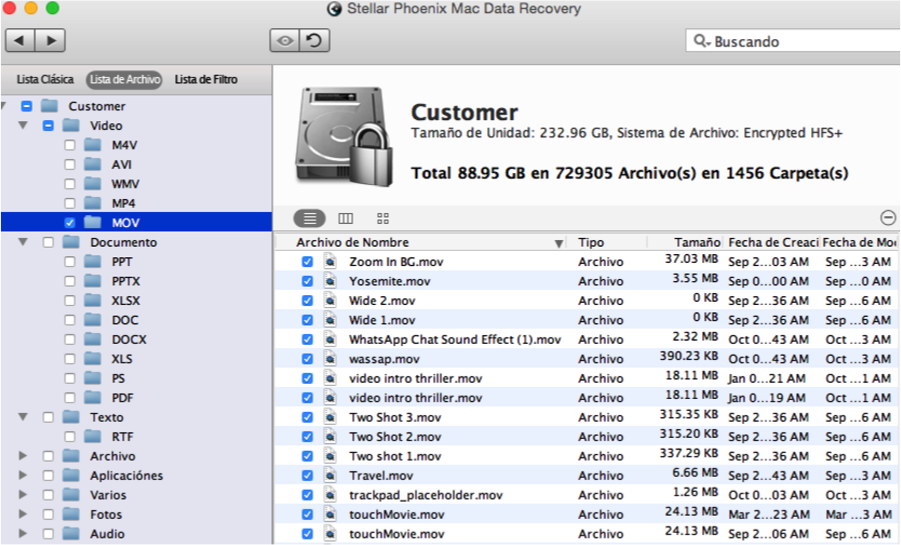Image resolution: width=901 pixels, height=545 pixels.
Task: Click file icon of trackpad_placeholder.mov
Action: tap(330, 495)
